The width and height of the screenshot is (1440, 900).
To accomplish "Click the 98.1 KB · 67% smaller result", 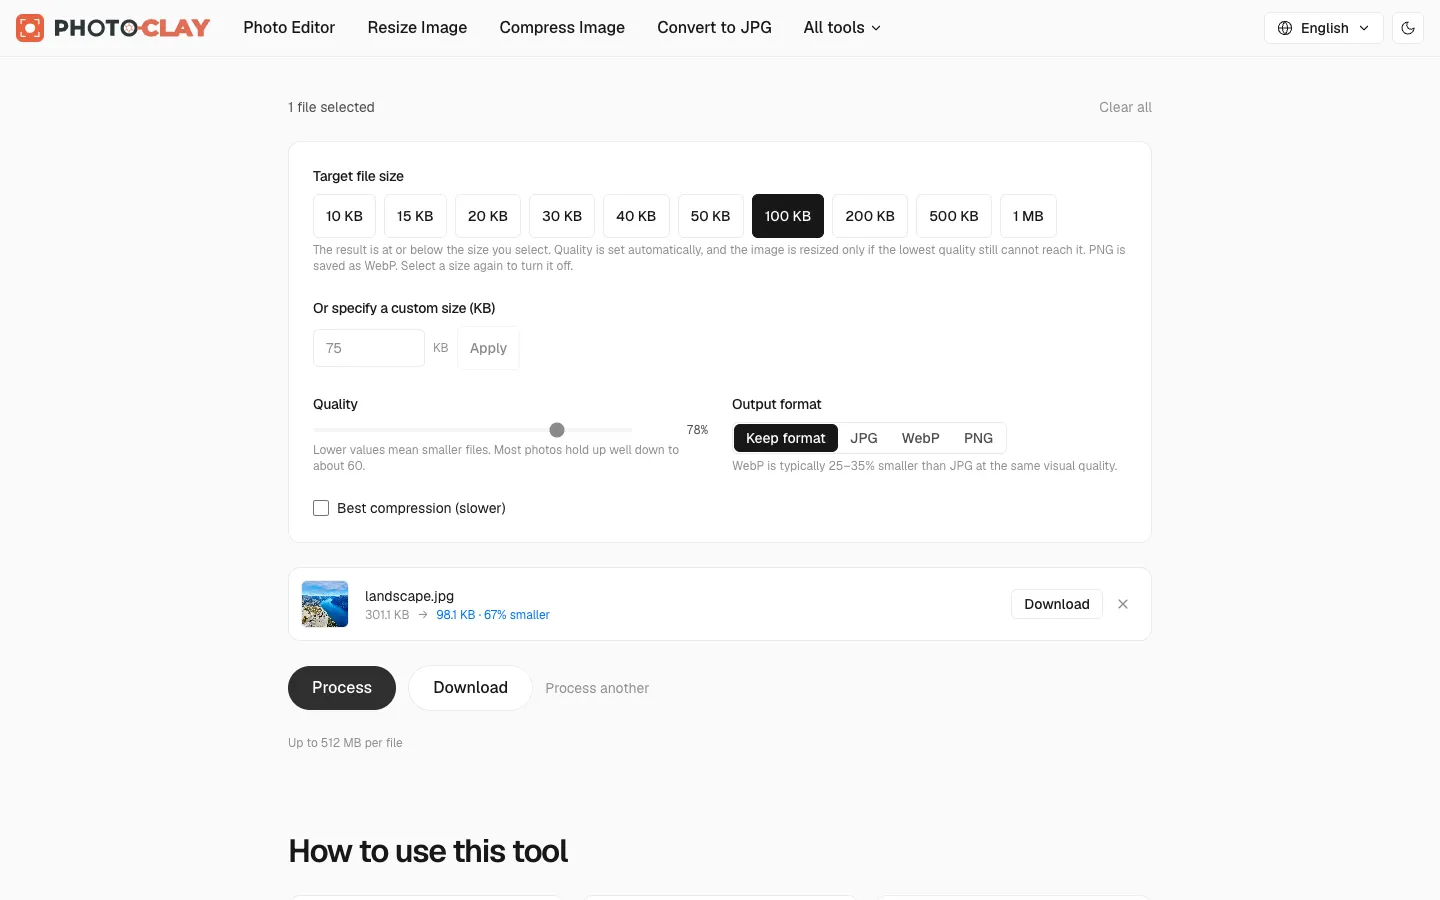I will [x=493, y=615].
